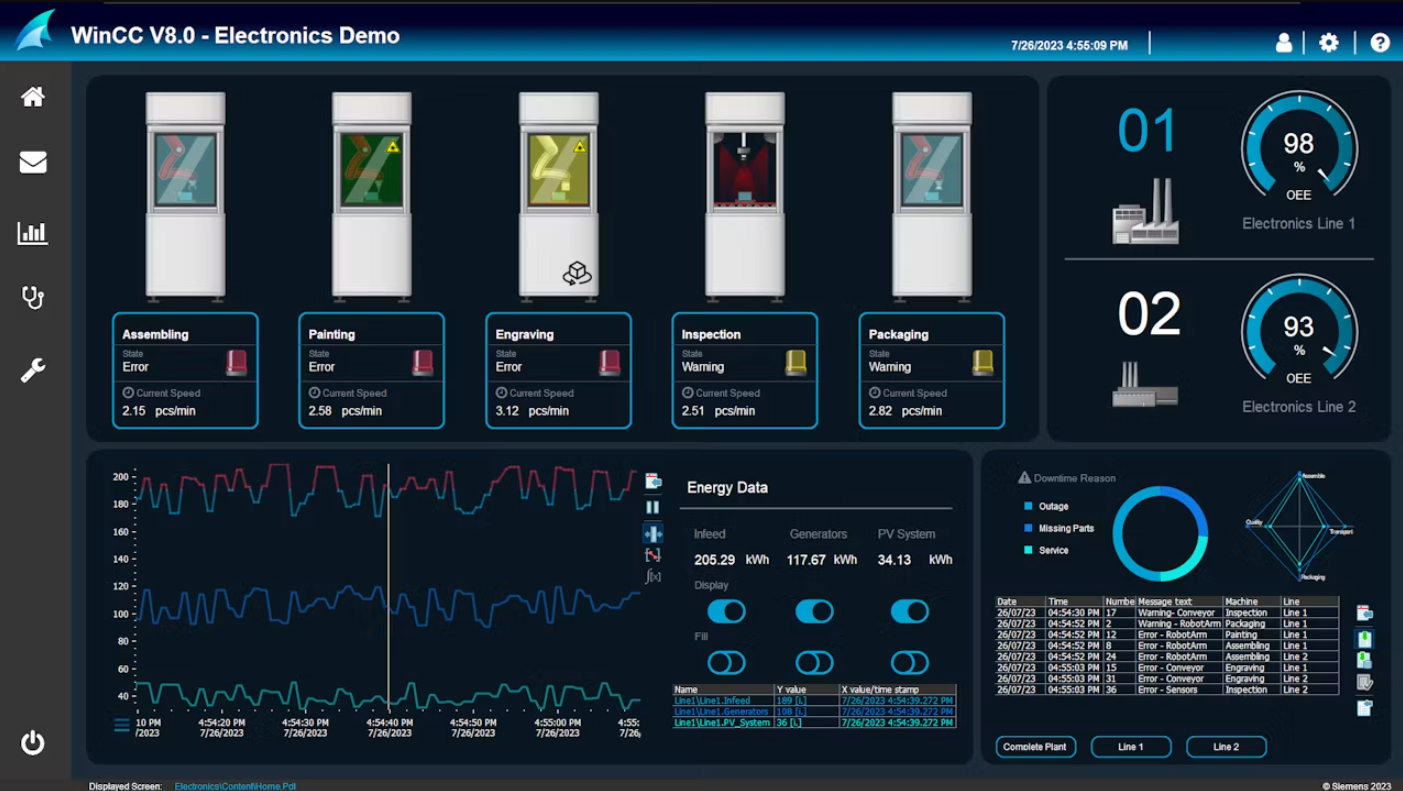Viewport: 1403px width, 791px height.
Task: Open the bar chart trends icon in sidebar
Action: 33,233
